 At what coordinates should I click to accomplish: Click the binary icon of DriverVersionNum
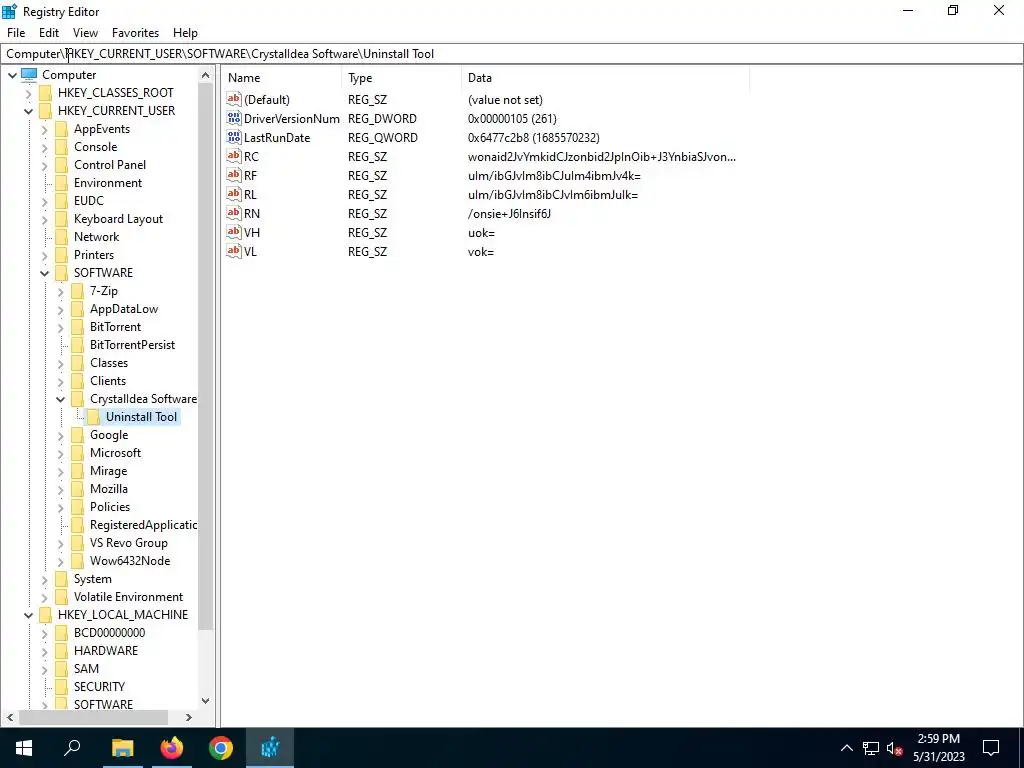[x=234, y=118]
